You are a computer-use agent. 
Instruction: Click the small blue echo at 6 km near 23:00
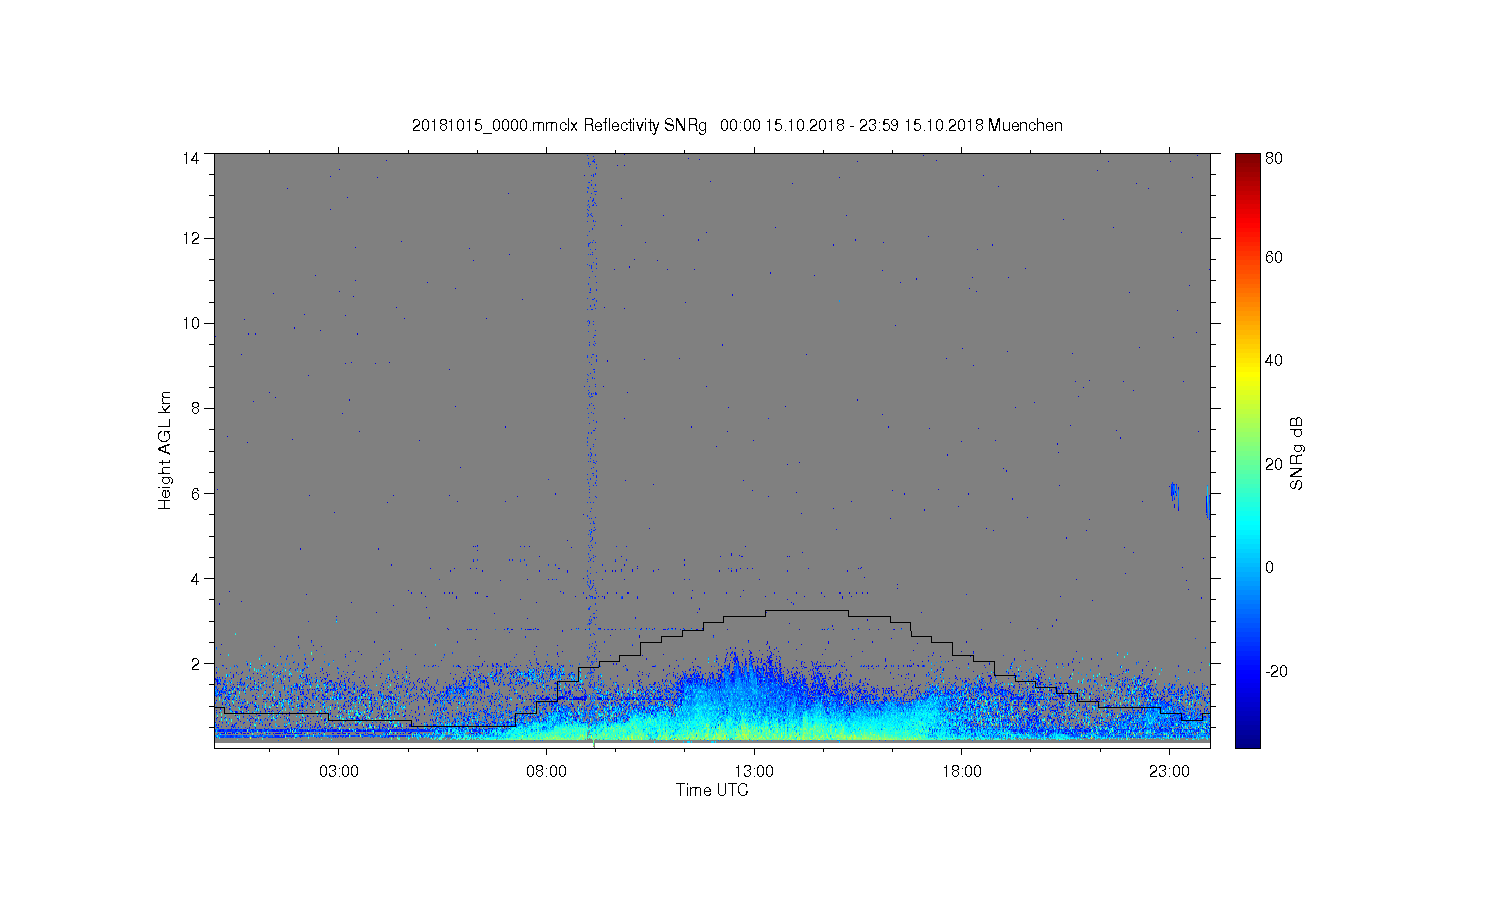coord(1175,495)
